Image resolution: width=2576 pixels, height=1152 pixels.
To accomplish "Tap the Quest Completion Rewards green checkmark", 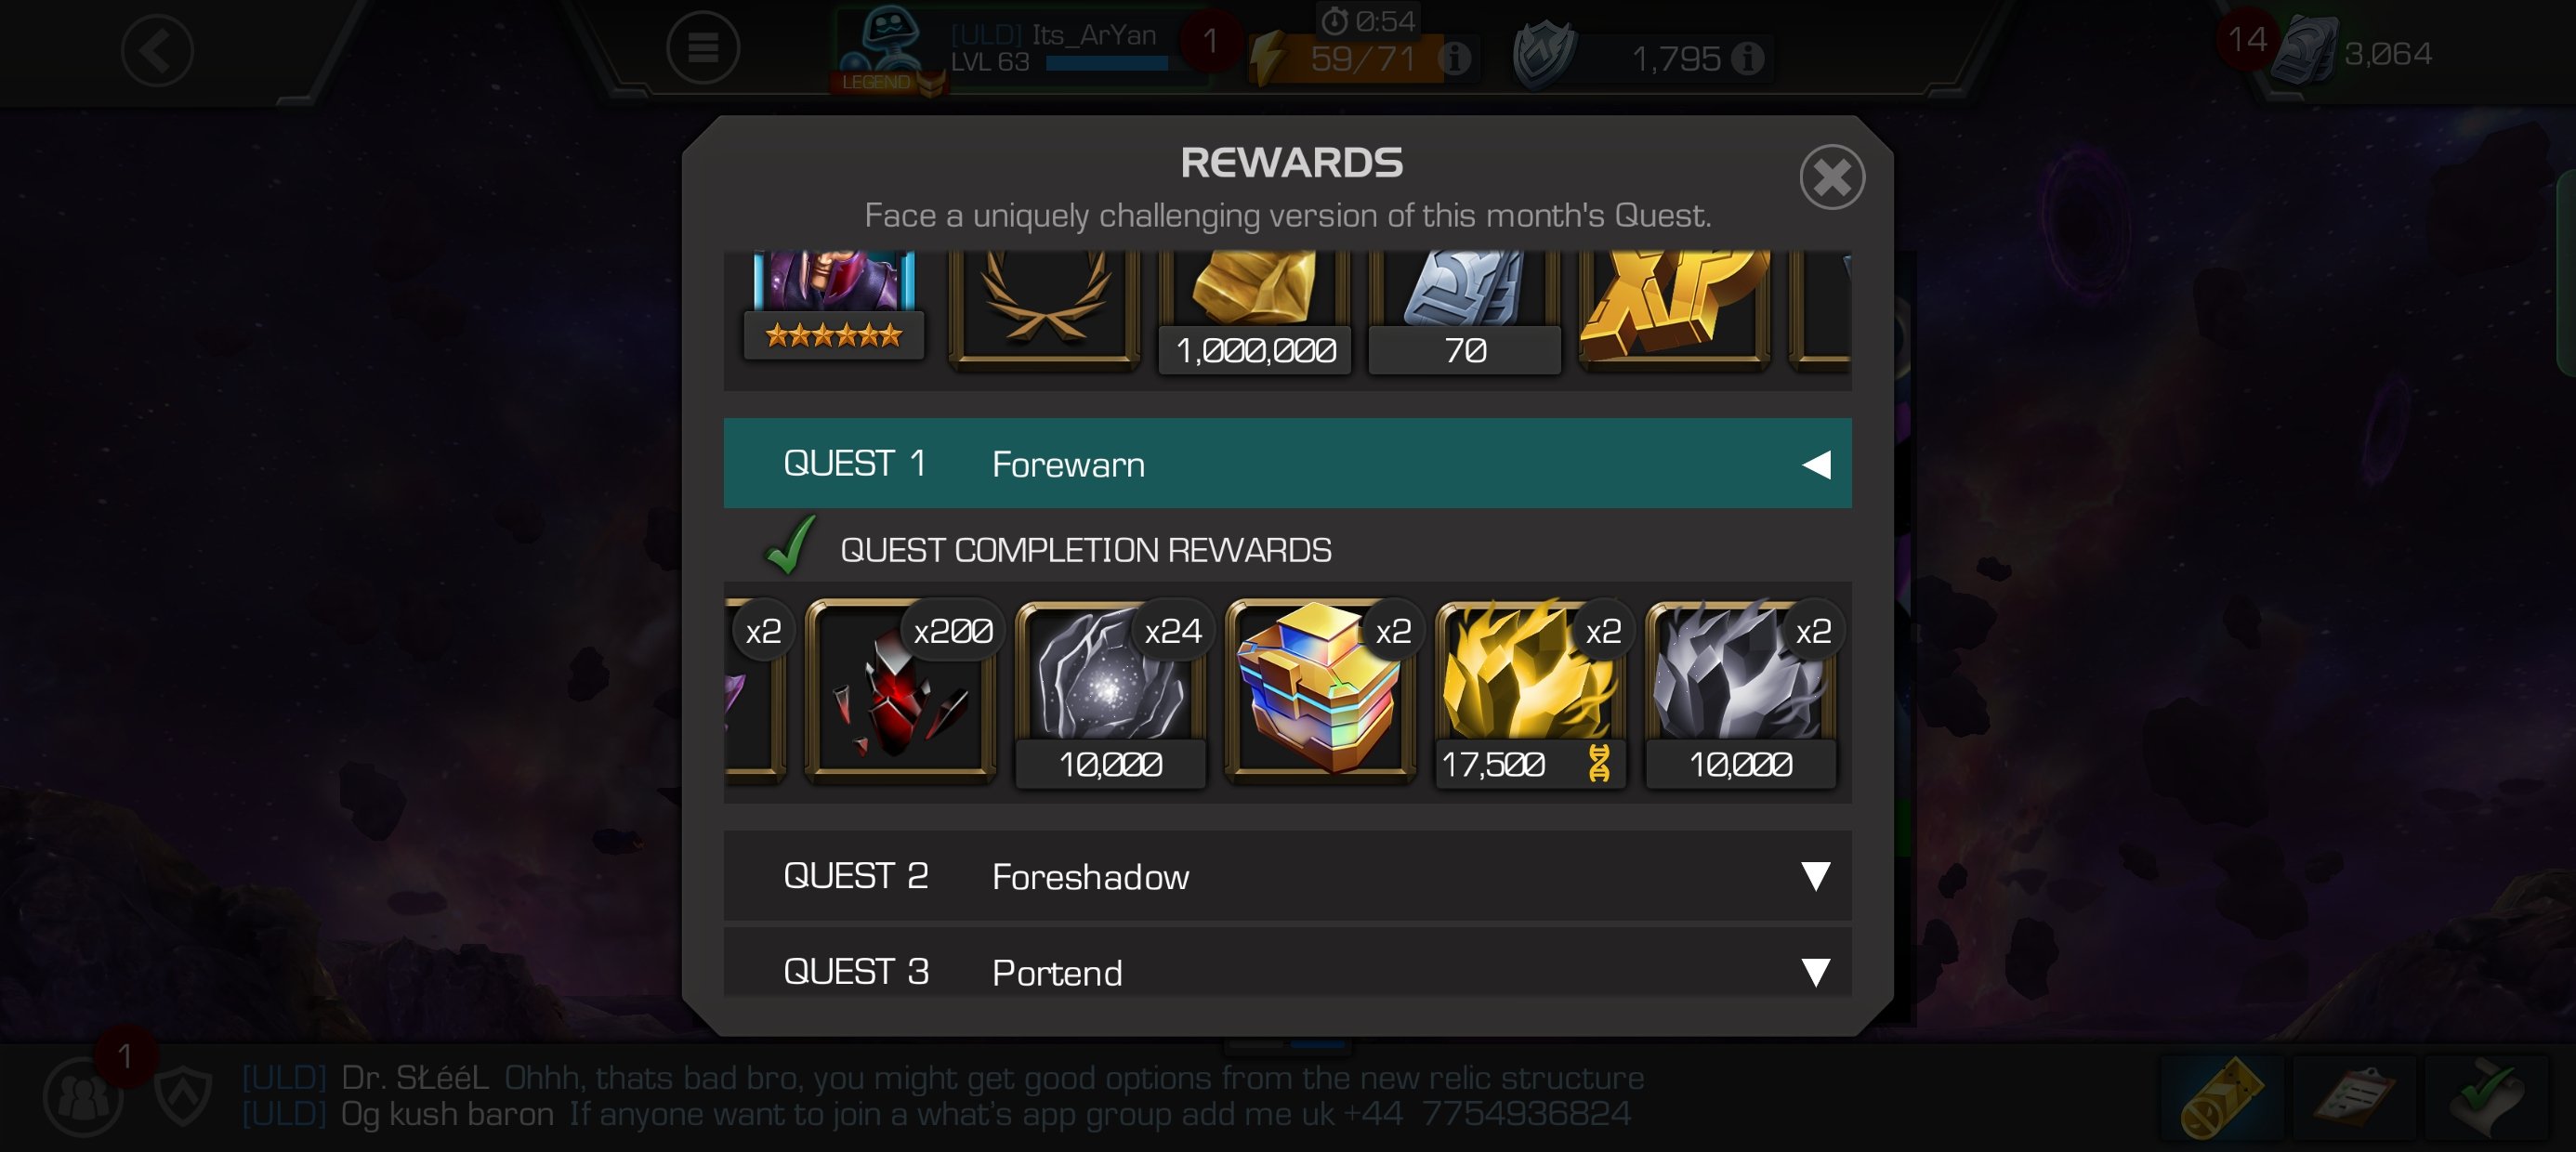I will [x=790, y=545].
